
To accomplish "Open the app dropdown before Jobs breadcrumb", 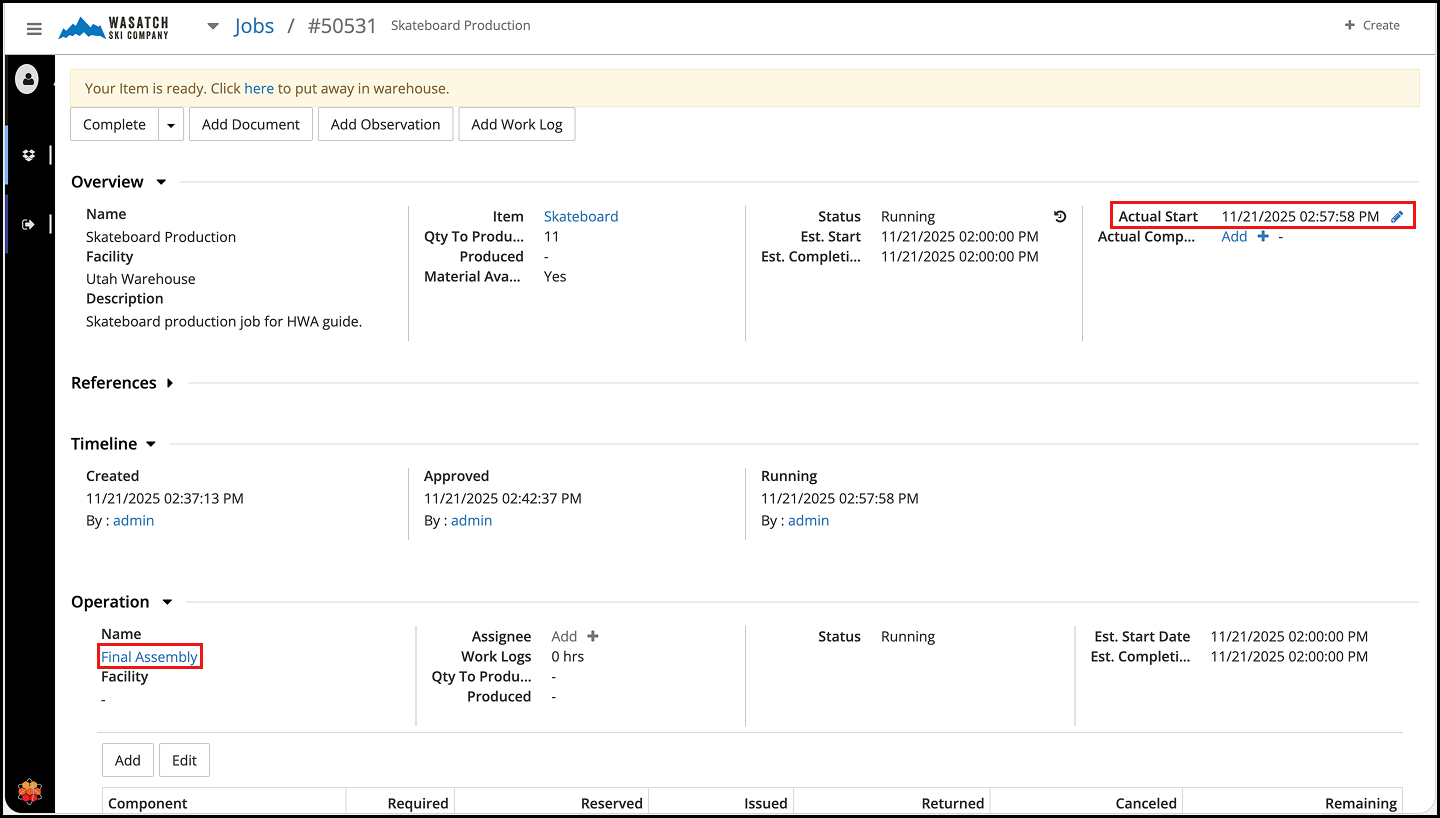I will click(x=213, y=26).
